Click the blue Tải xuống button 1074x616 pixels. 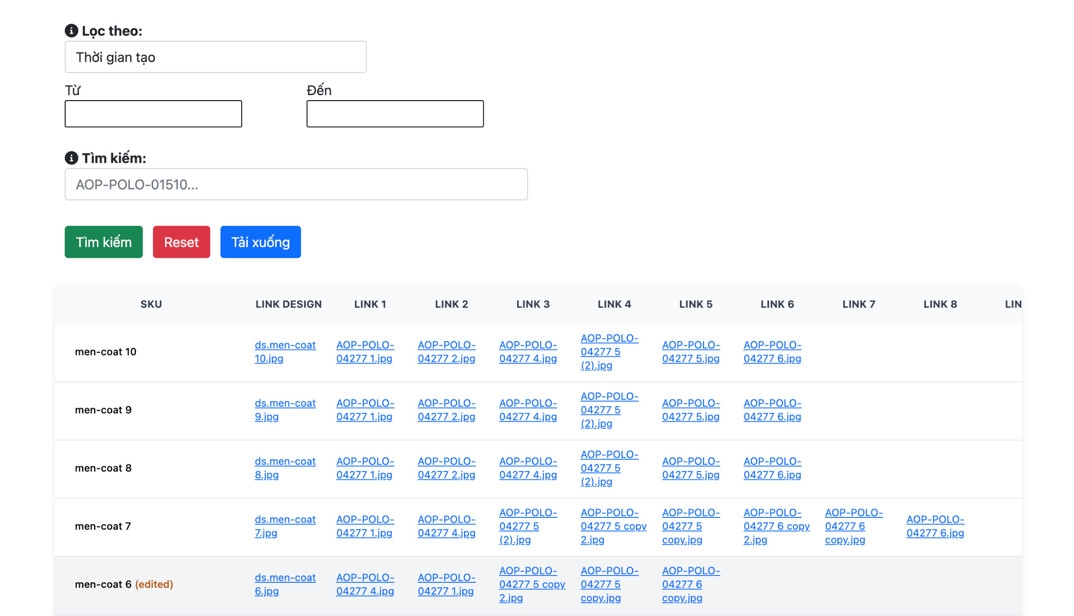tap(260, 242)
